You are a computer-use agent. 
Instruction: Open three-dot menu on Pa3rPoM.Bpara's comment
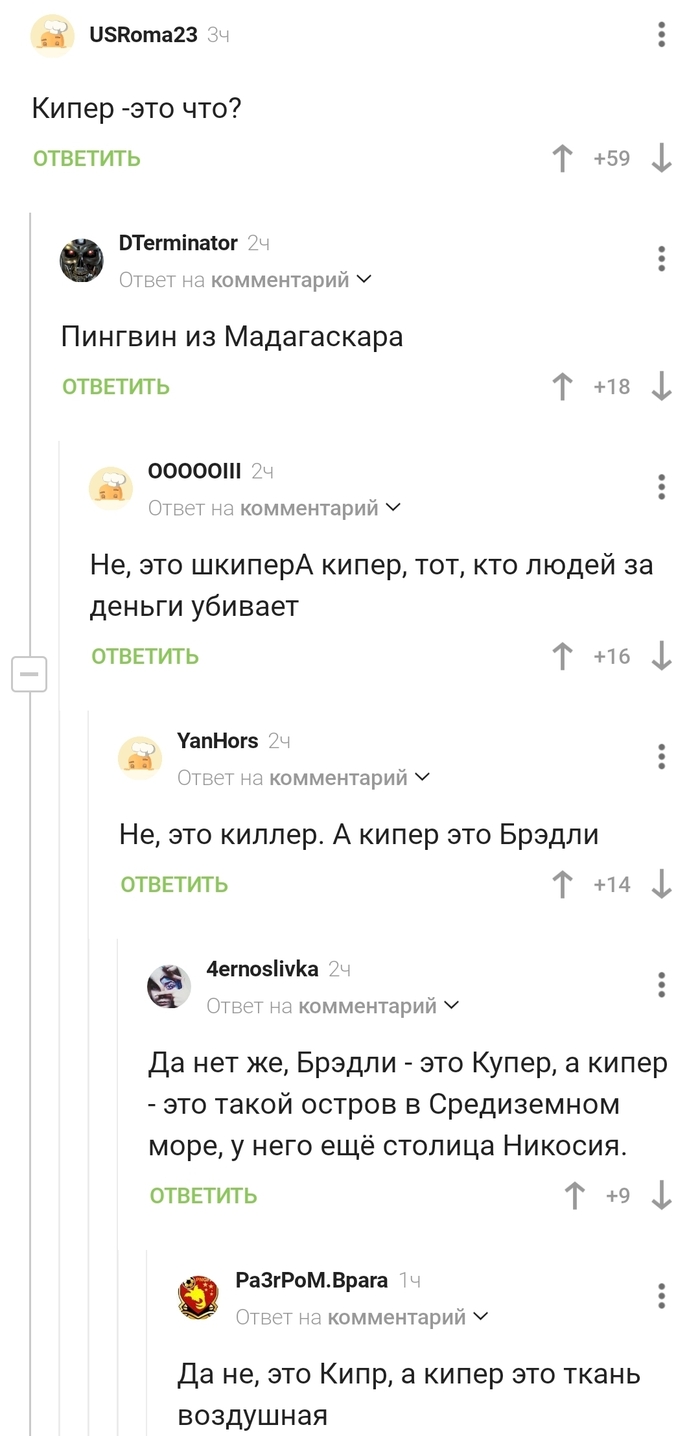pyautogui.click(x=661, y=1295)
